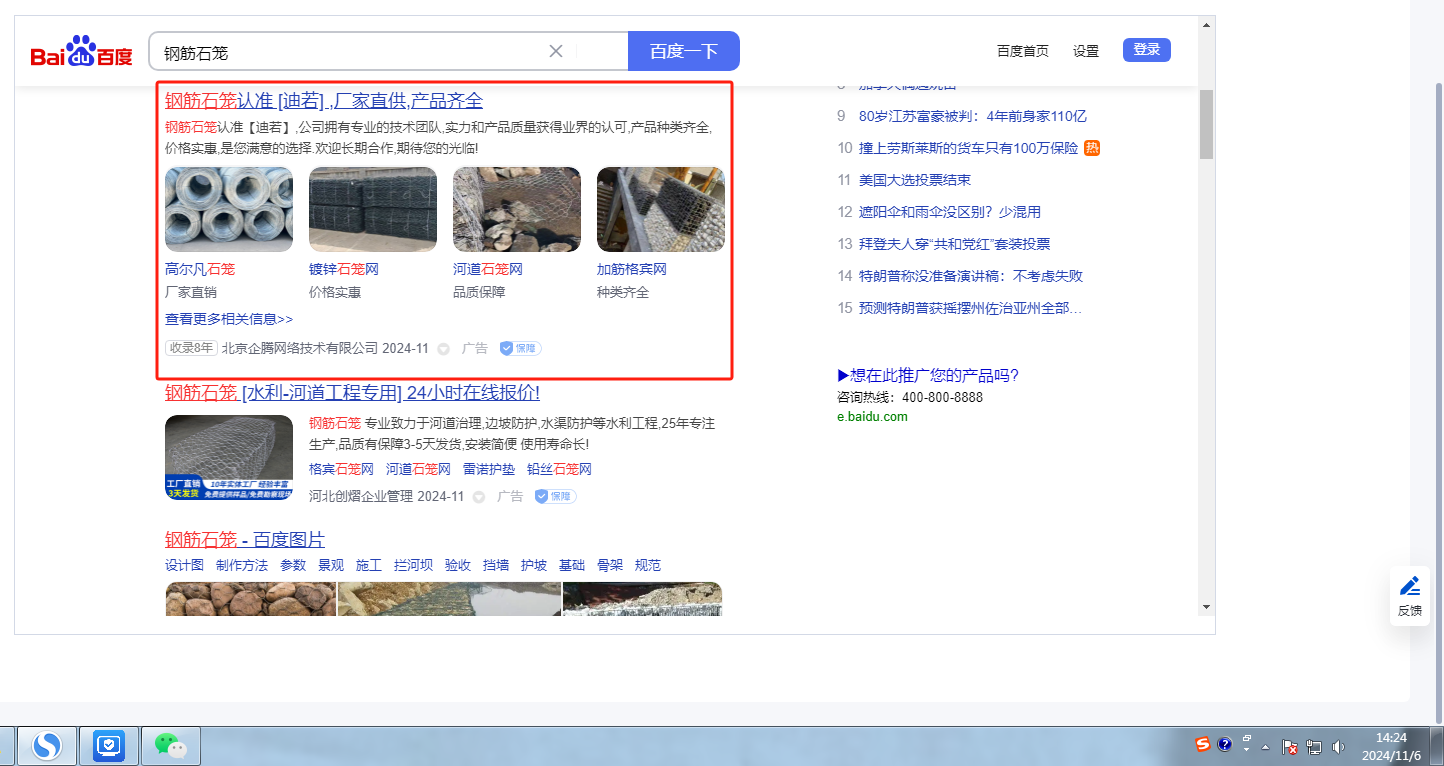The height and width of the screenshot is (766, 1444).
Task: Select the 挡墙 image category
Action: click(496, 565)
